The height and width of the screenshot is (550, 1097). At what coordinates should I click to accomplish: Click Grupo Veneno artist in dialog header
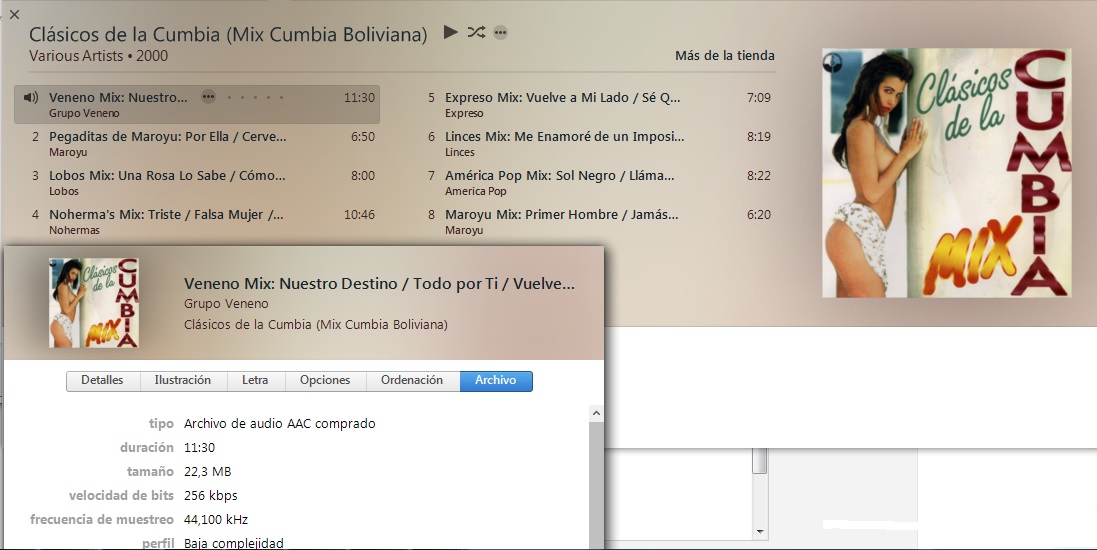point(226,304)
